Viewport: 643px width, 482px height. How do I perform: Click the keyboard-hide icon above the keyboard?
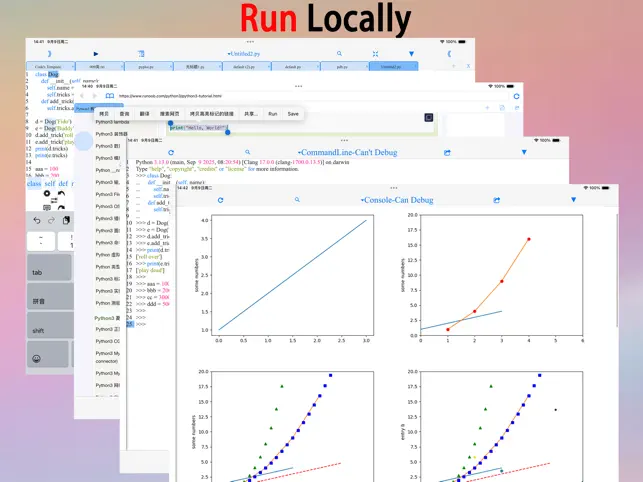point(47,208)
